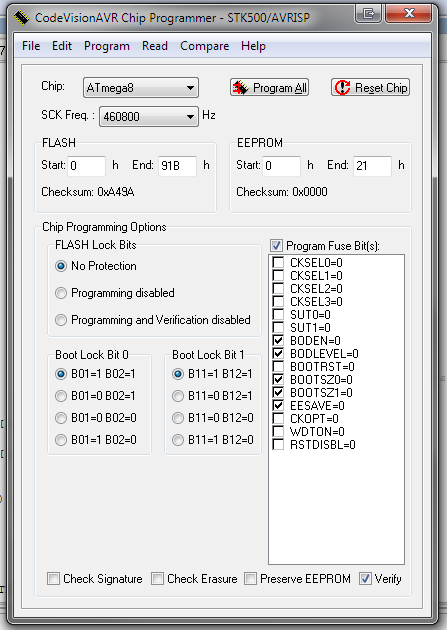
Task: Select B11=1 B12=1 radio button
Action: (x=178, y=374)
